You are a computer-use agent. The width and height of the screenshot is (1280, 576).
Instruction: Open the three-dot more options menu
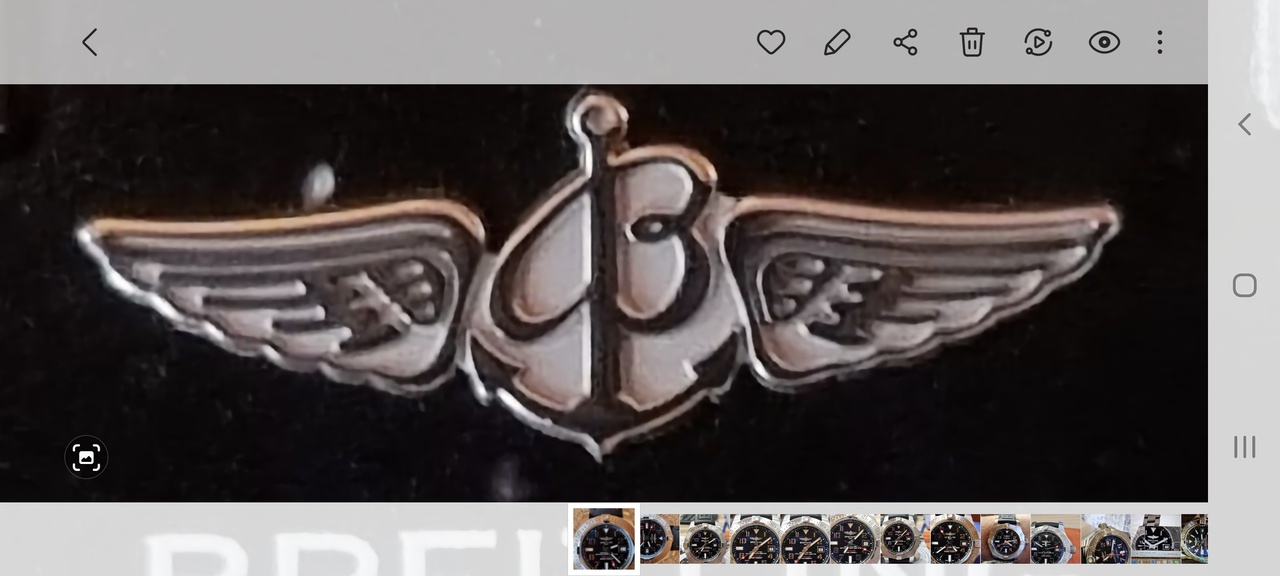pos(1160,42)
